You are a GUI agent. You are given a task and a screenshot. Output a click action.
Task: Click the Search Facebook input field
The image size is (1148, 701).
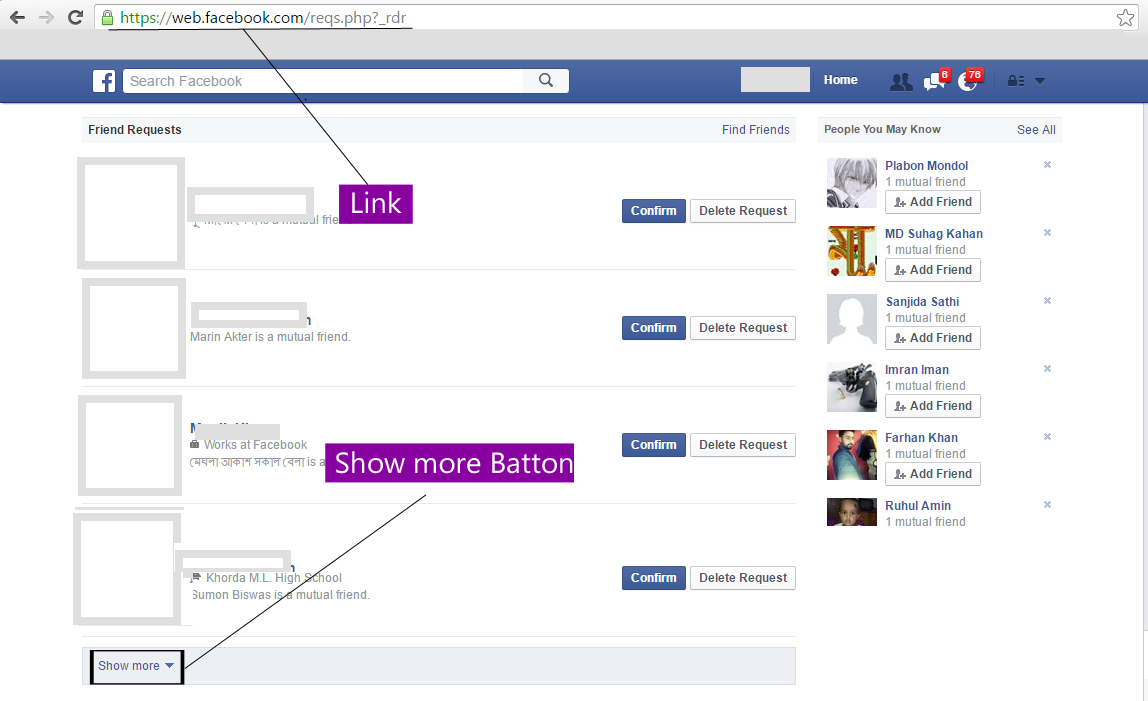(324, 81)
